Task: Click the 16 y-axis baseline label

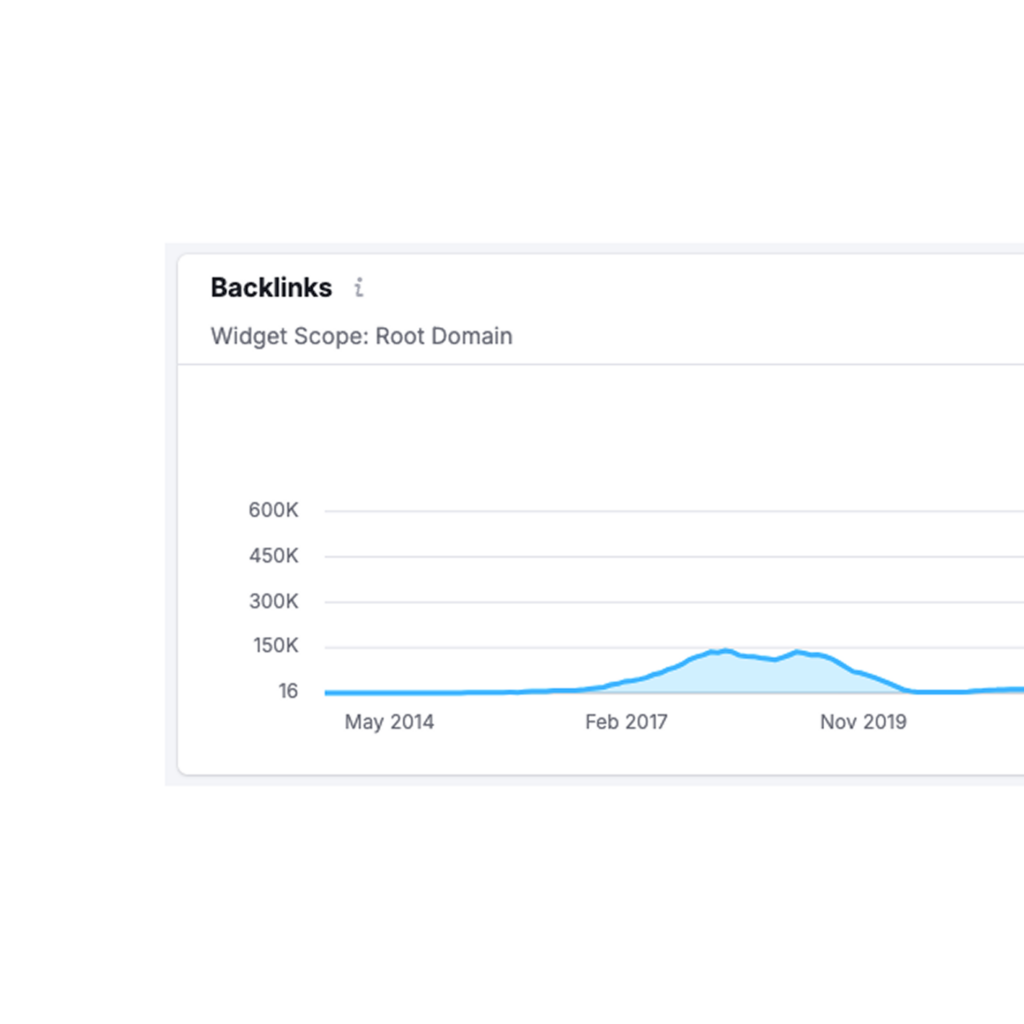Action: [288, 691]
